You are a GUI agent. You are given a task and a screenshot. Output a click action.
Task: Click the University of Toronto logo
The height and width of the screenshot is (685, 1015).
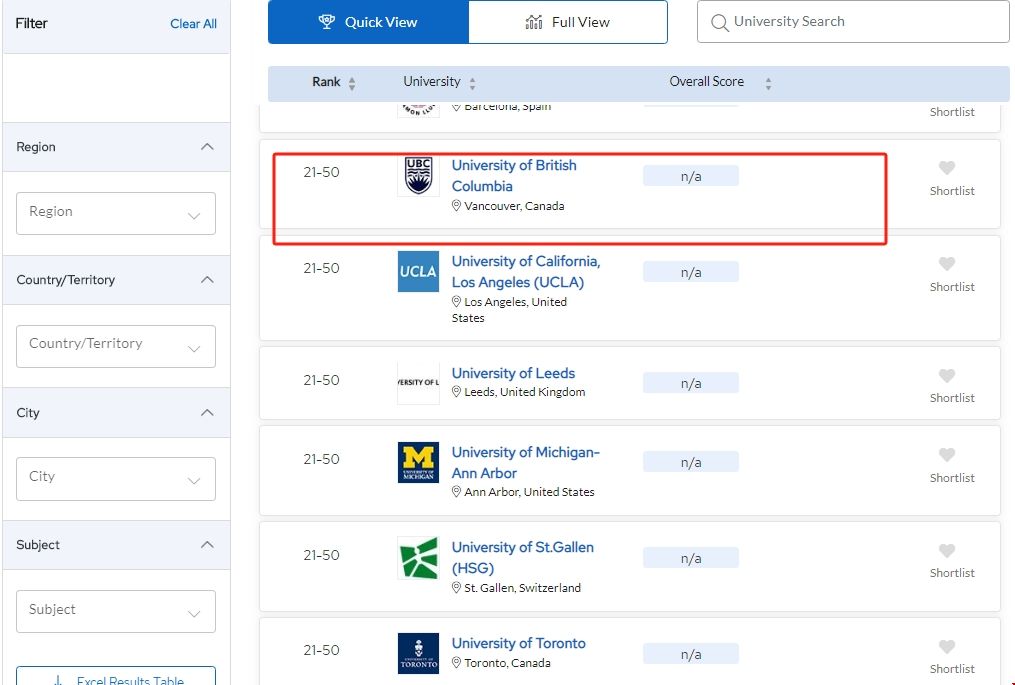tap(418, 653)
